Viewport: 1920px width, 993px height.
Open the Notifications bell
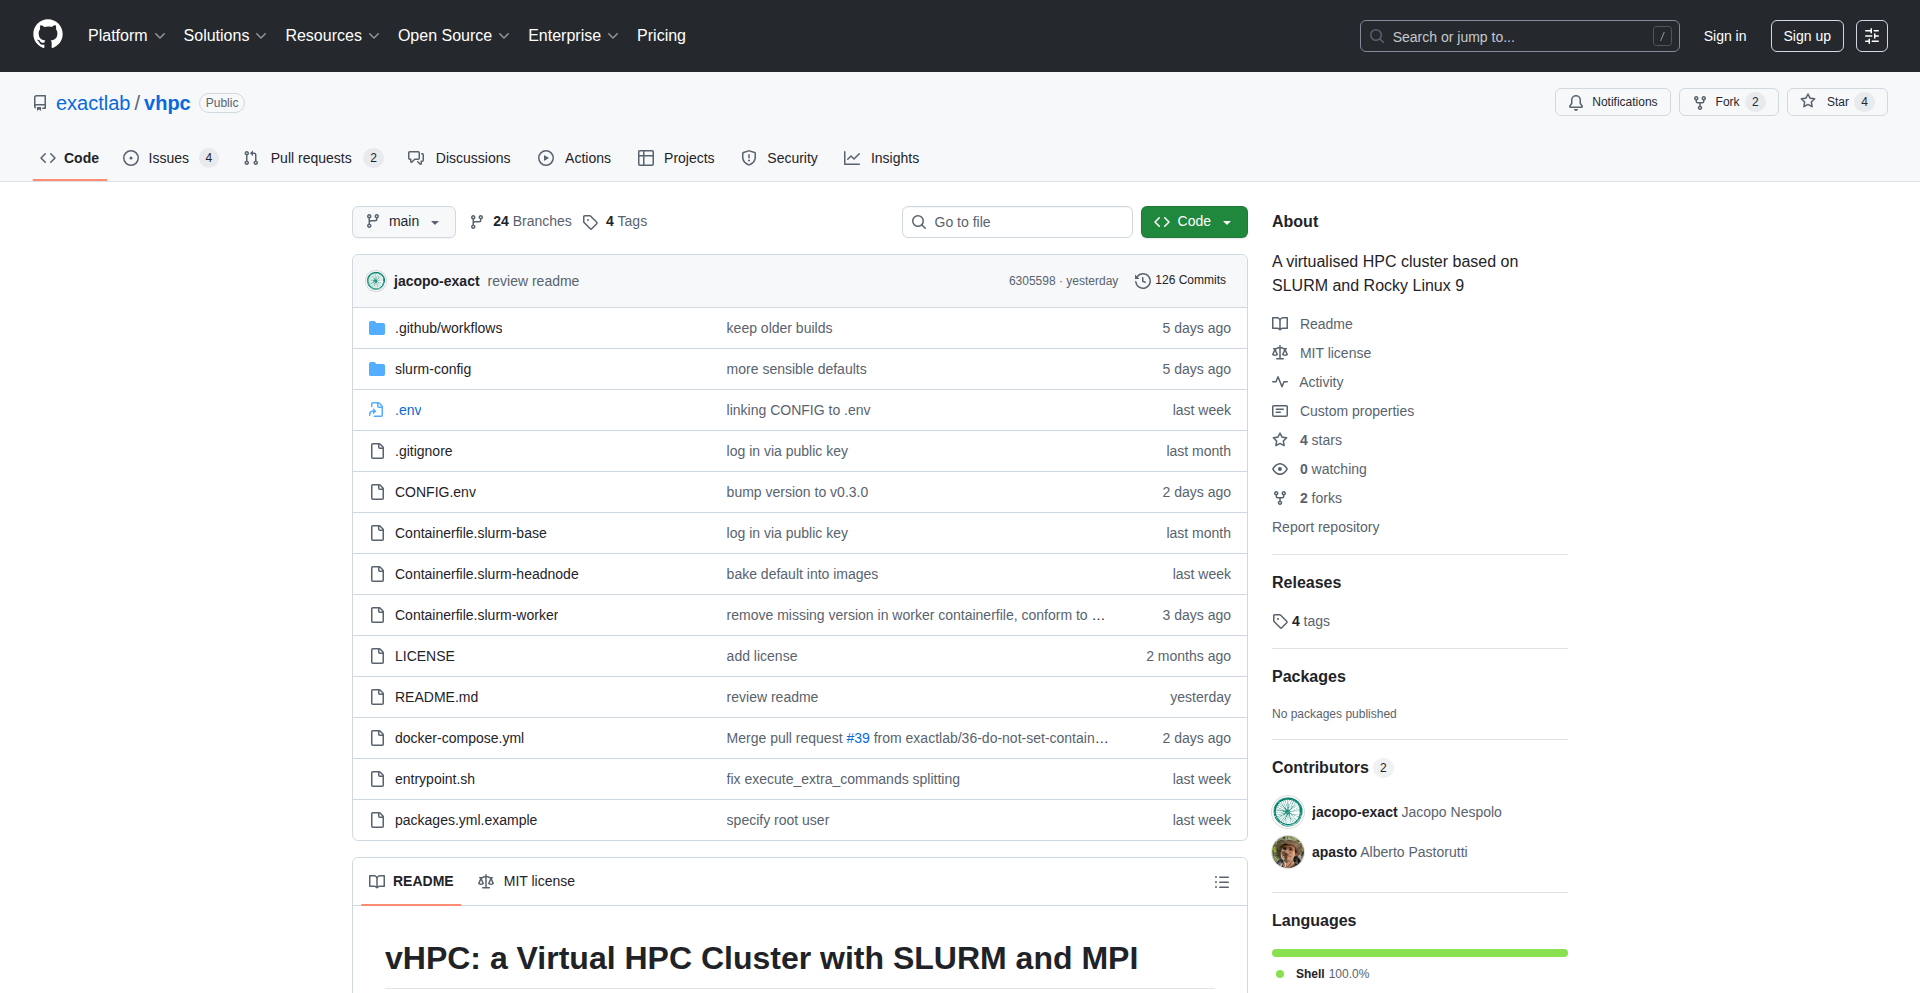click(x=1576, y=102)
